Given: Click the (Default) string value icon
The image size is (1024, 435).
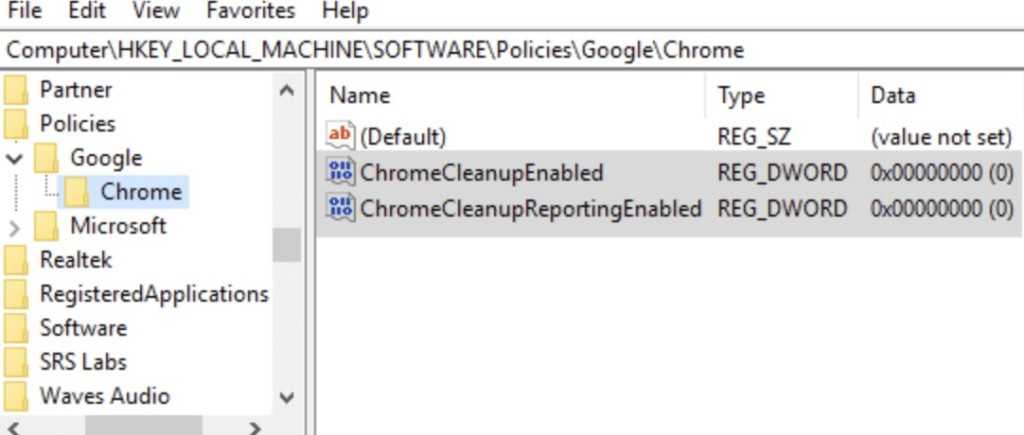Looking at the screenshot, I should click(x=341, y=136).
